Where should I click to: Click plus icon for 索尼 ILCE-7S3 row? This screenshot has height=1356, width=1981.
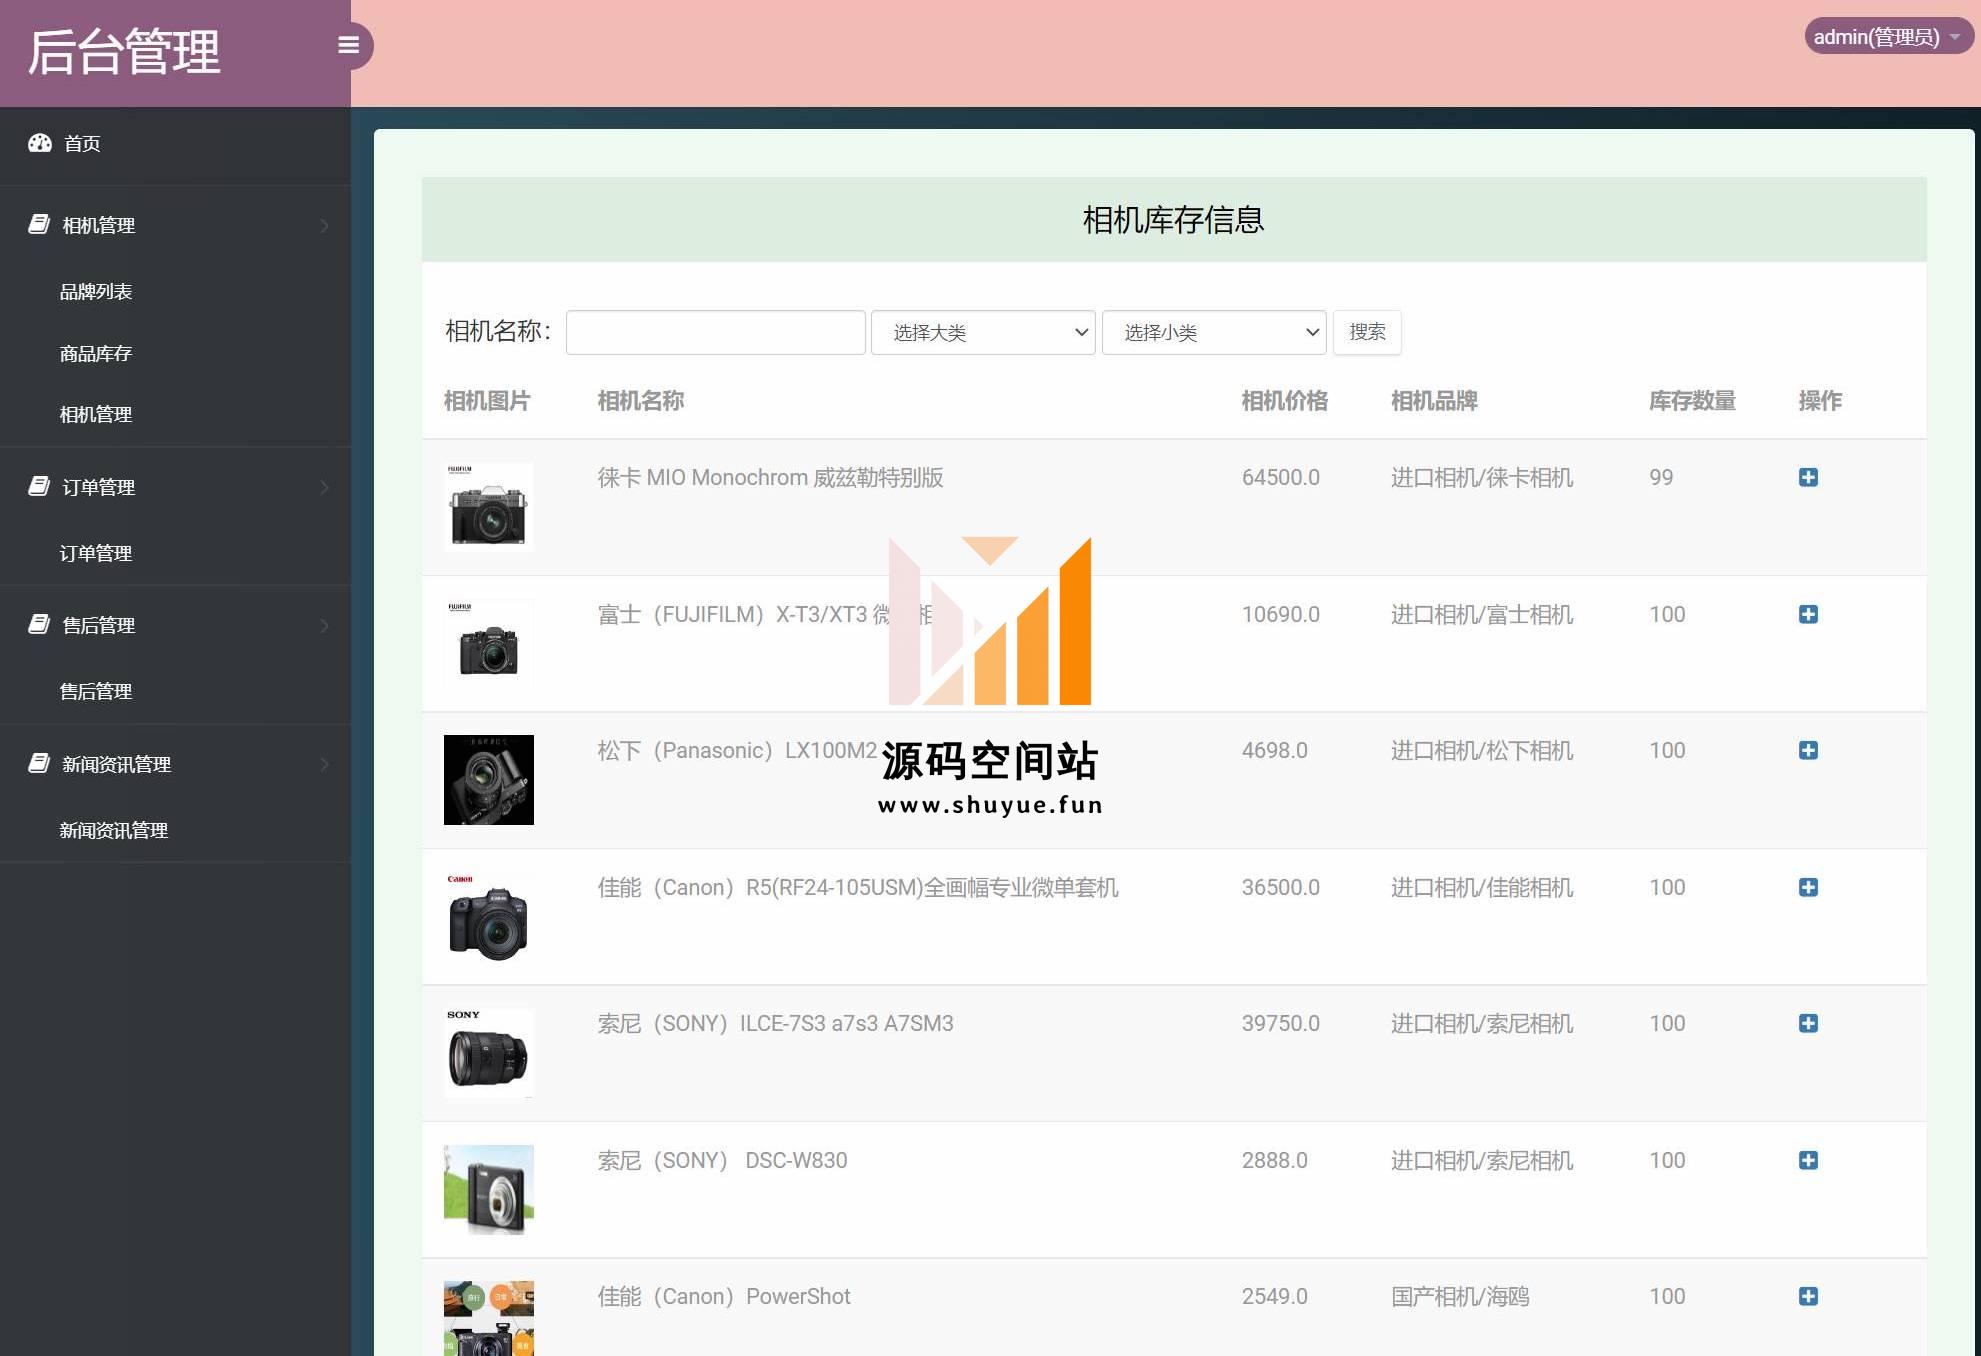coord(1808,1023)
